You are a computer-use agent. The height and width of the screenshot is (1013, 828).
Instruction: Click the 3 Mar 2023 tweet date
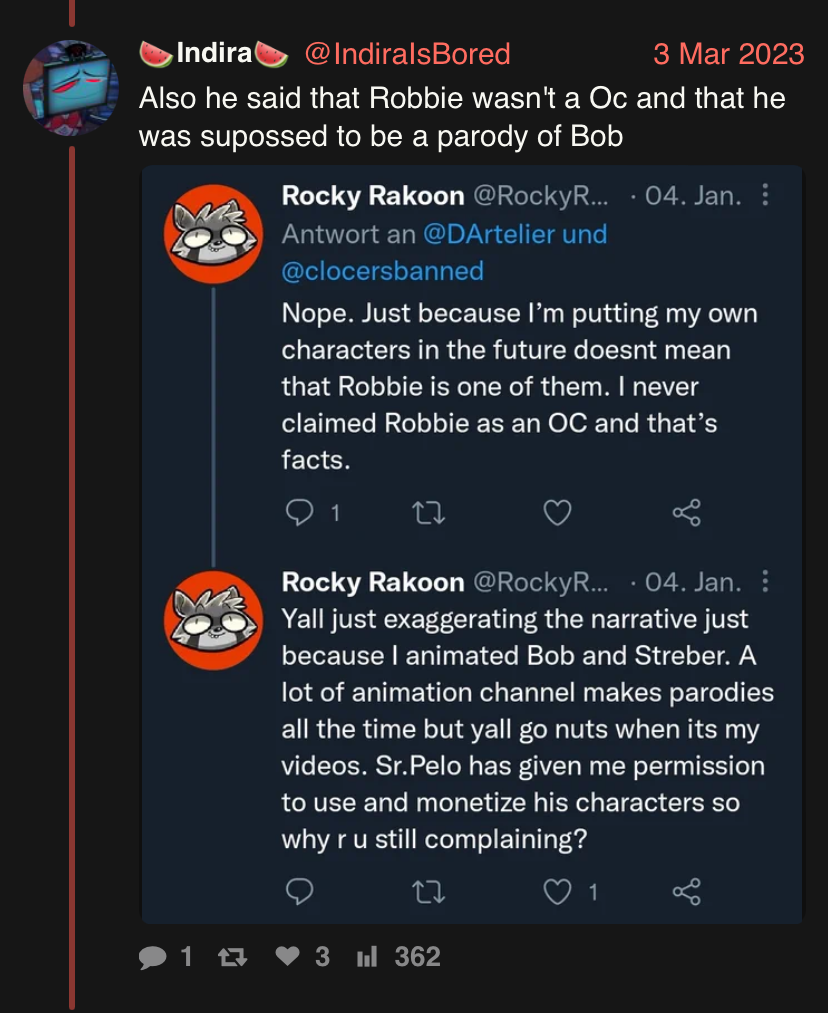[x=728, y=53]
